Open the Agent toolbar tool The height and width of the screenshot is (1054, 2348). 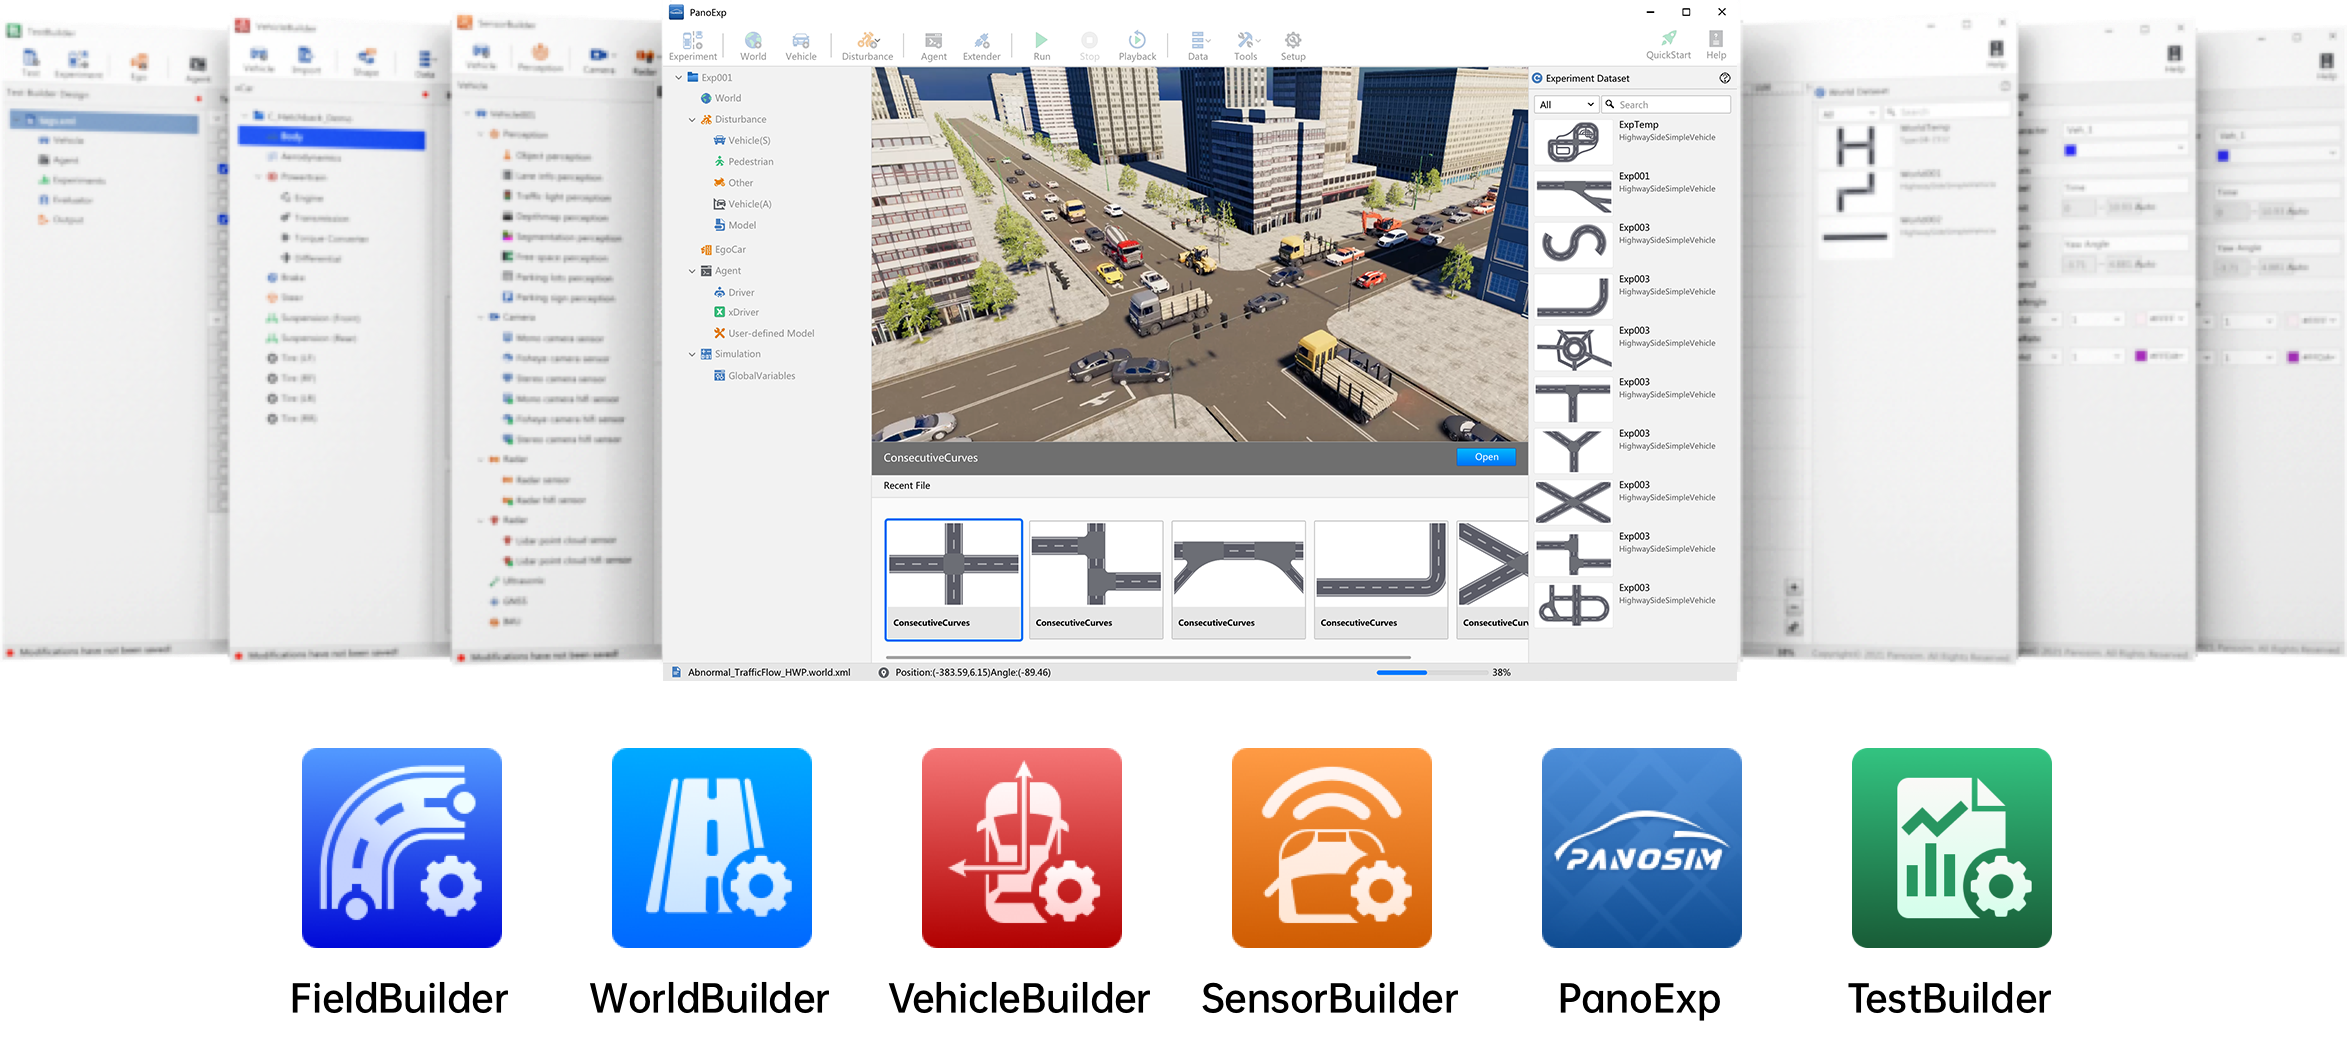coord(933,45)
